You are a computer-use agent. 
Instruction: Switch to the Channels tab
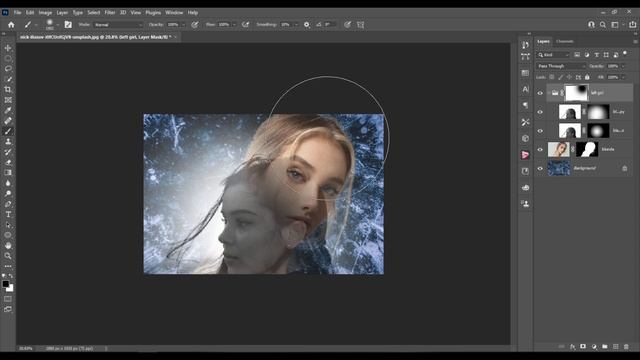pos(565,41)
